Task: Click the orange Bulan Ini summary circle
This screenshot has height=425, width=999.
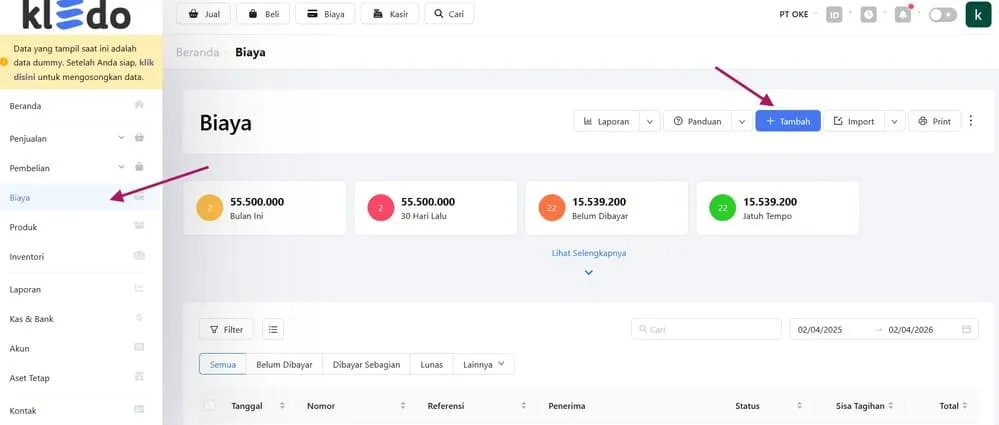Action: click(x=211, y=208)
